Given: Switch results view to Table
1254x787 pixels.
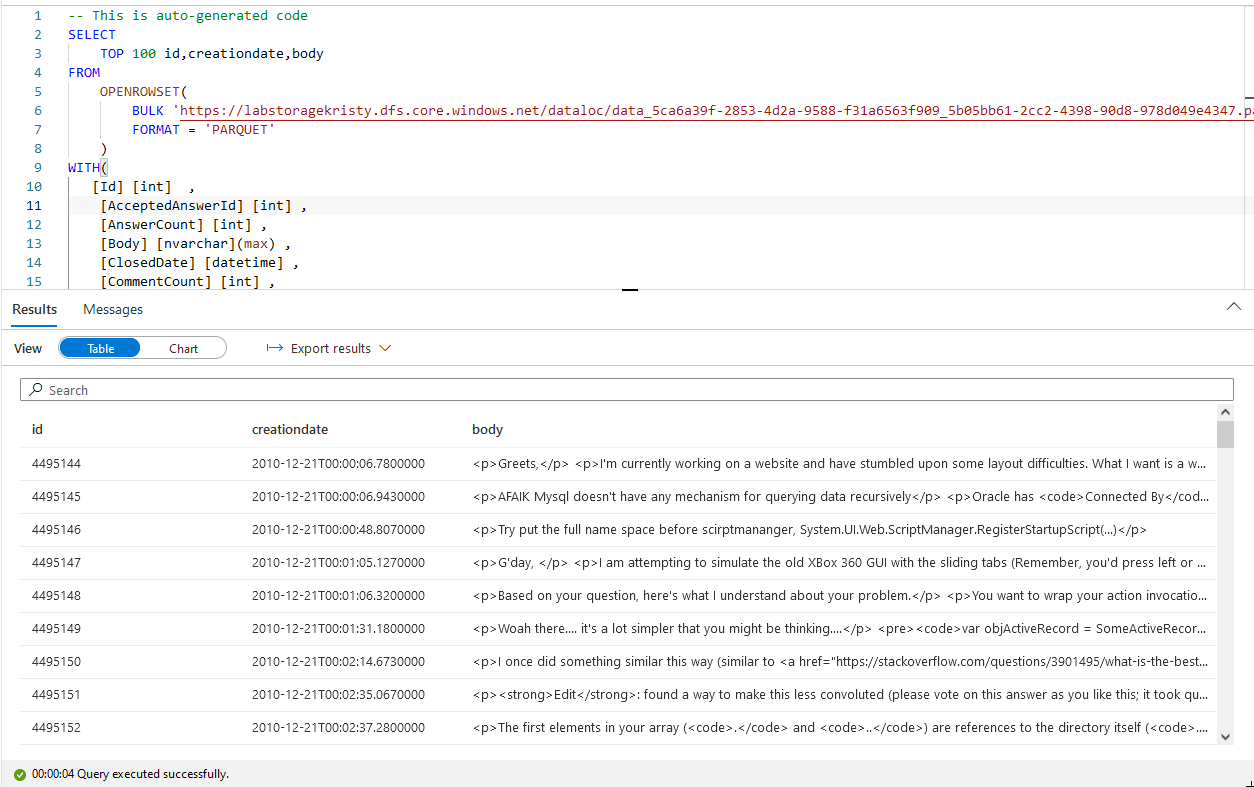Looking at the screenshot, I should point(100,348).
